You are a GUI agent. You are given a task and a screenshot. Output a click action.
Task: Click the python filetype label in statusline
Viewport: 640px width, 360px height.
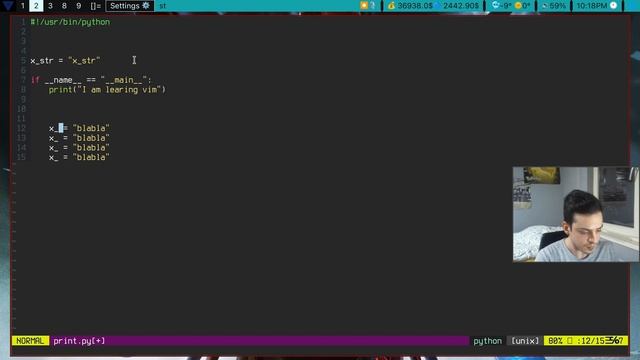[x=487, y=341]
